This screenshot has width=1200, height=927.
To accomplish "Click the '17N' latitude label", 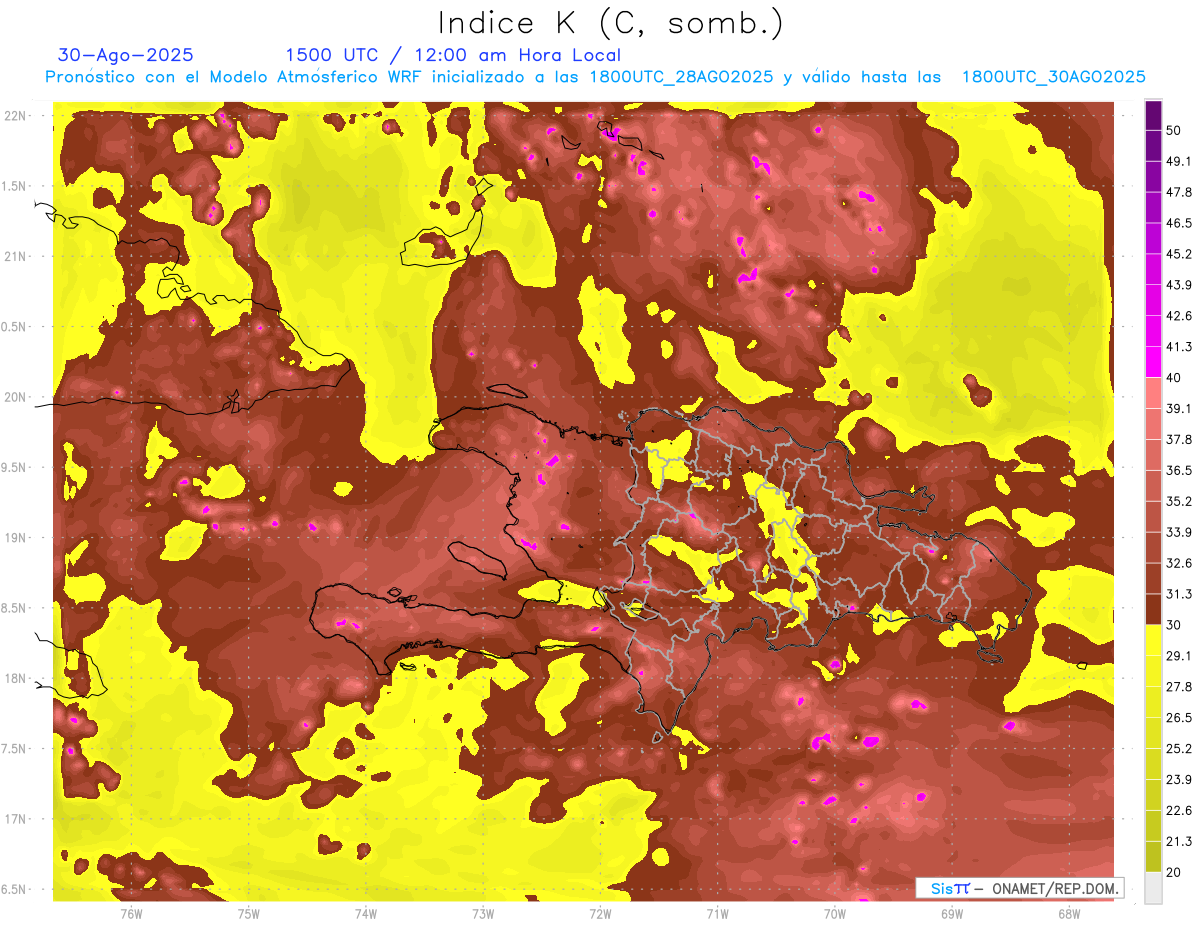I will 15,819.
